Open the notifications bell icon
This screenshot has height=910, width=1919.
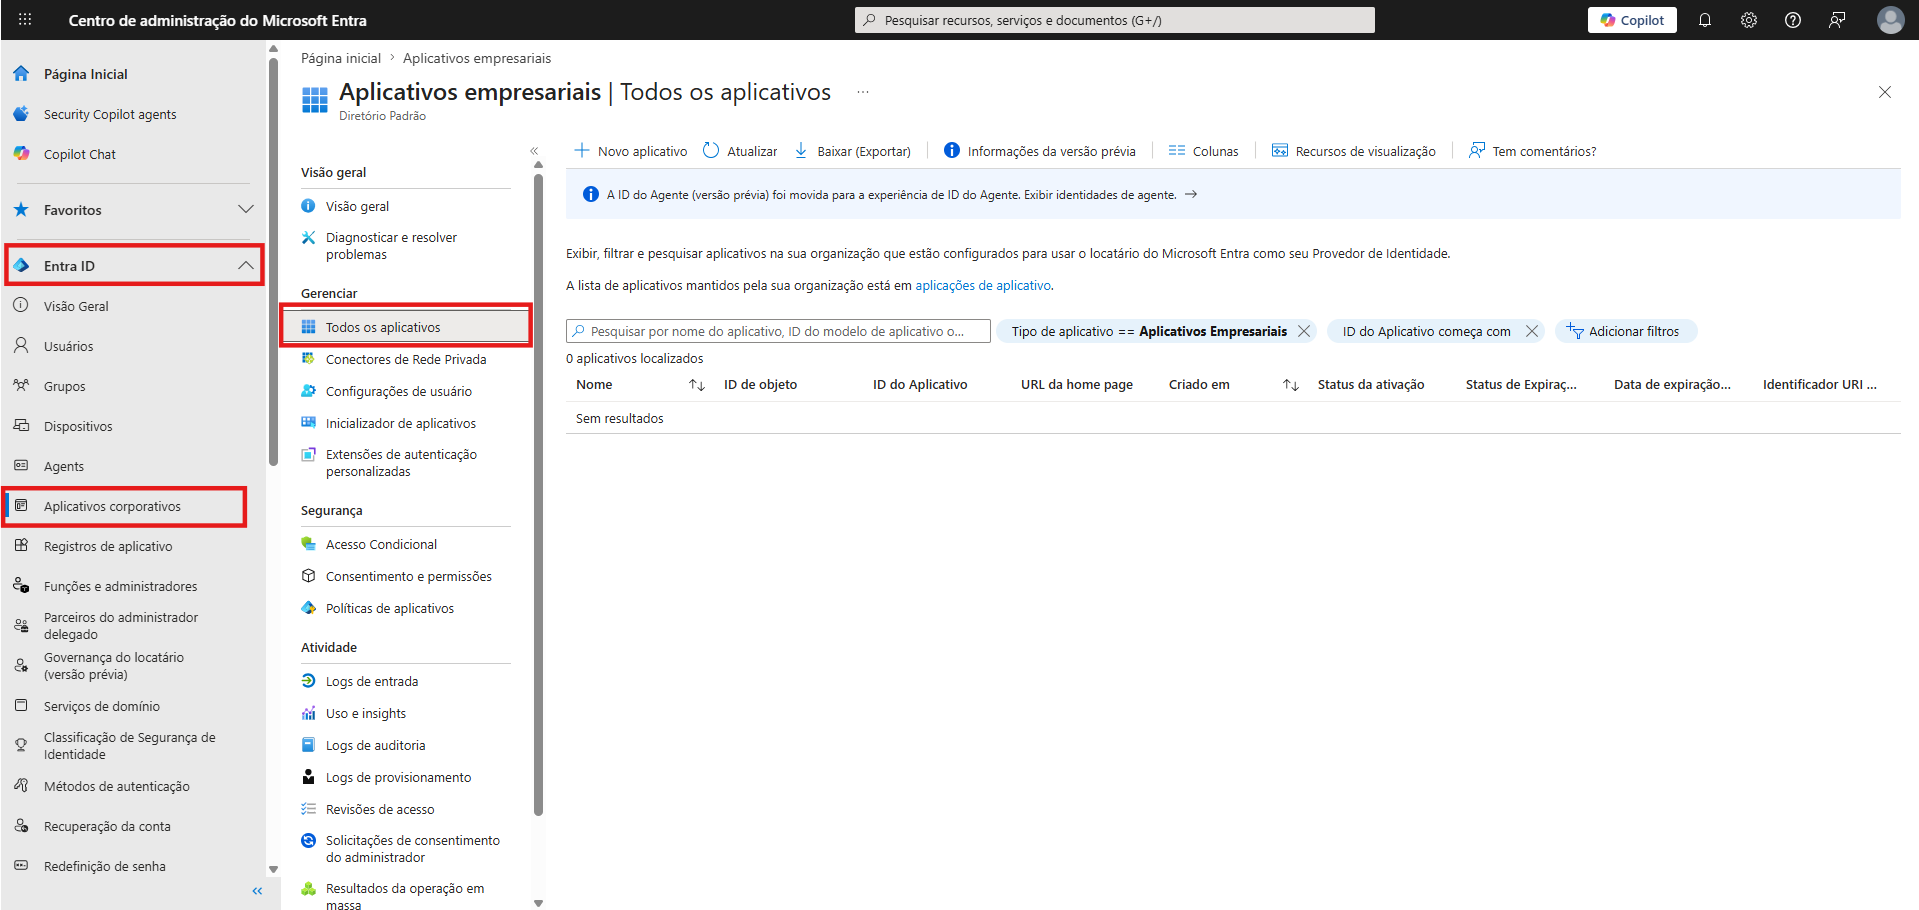[1705, 20]
